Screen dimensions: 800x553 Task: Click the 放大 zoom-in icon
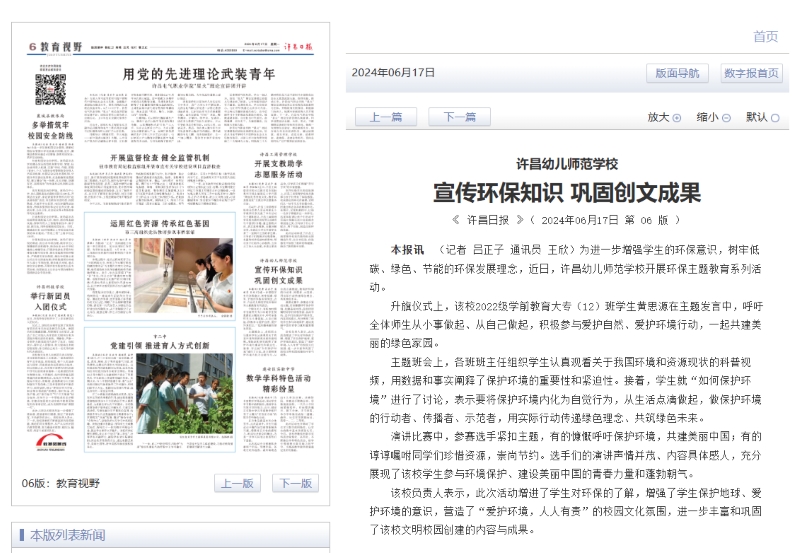pyautogui.click(x=677, y=118)
